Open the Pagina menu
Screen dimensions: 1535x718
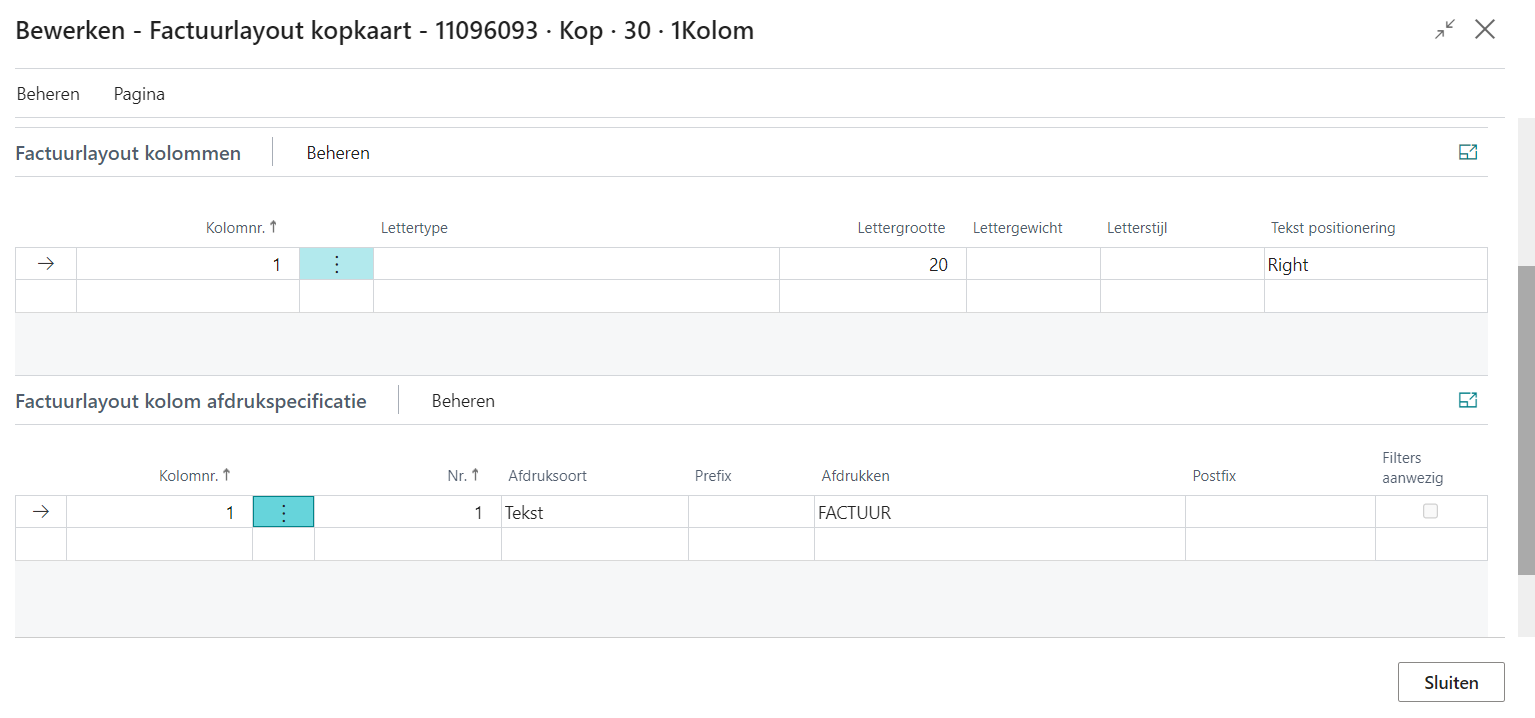click(x=139, y=94)
